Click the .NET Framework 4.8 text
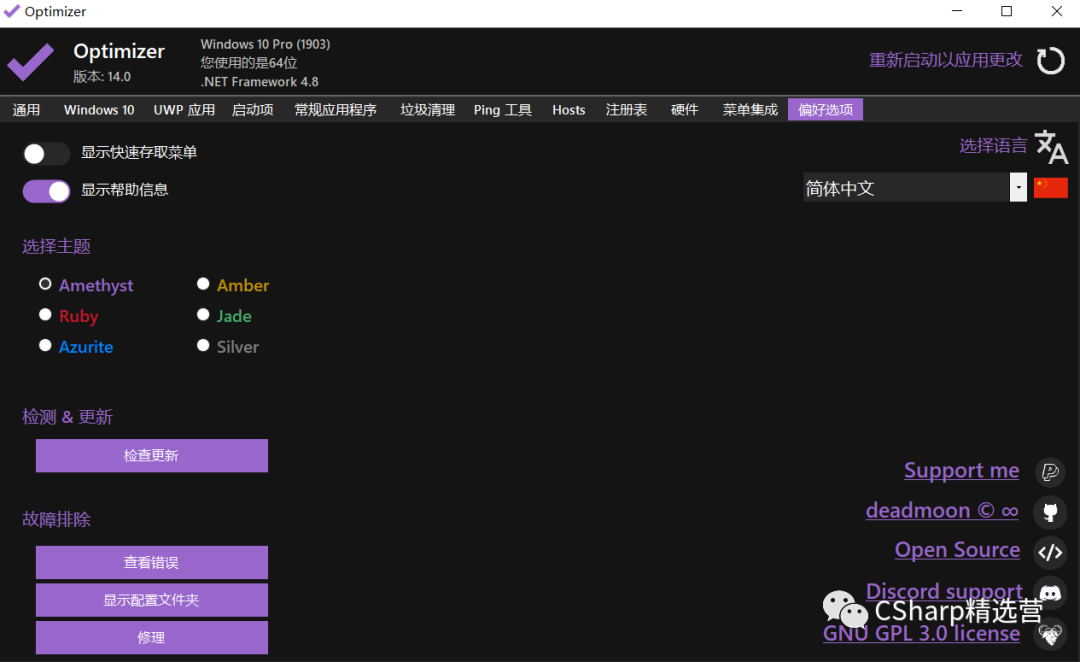Image resolution: width=1080 pixels, height=662 pixels. coord(260,82)
